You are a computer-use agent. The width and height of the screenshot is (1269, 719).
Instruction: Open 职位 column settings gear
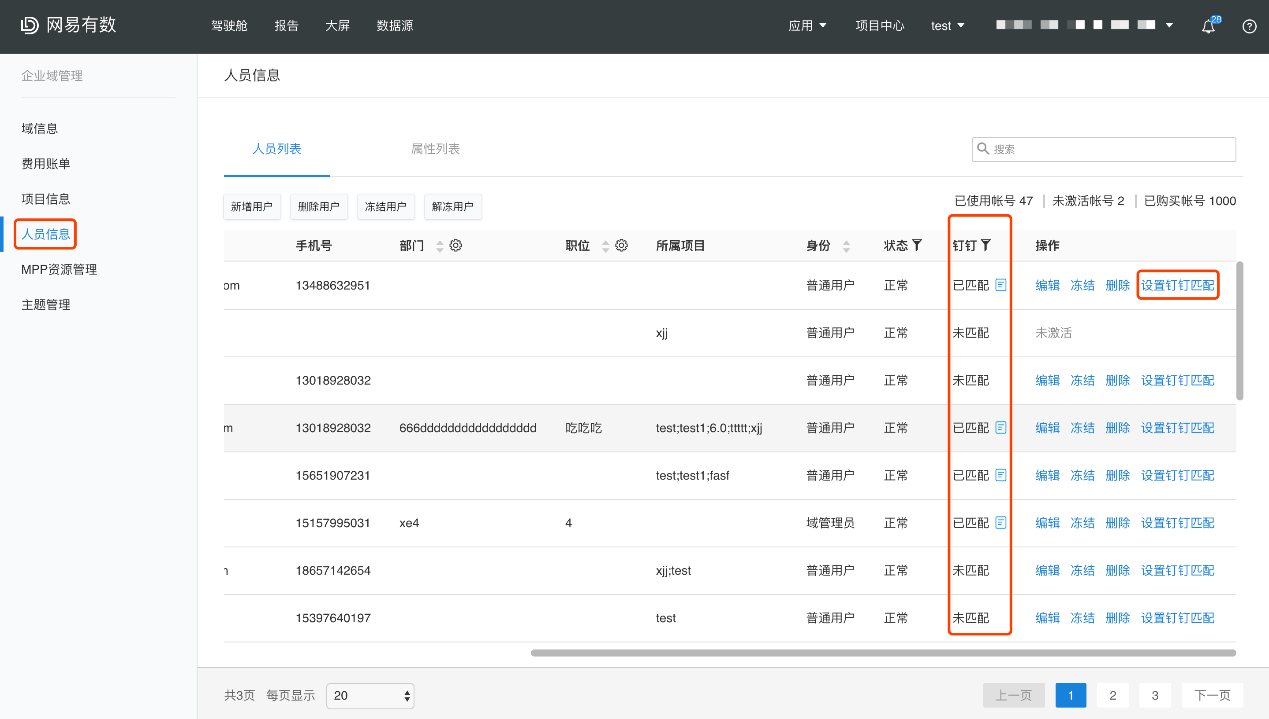pyautogui.click(x=621, y=245)
